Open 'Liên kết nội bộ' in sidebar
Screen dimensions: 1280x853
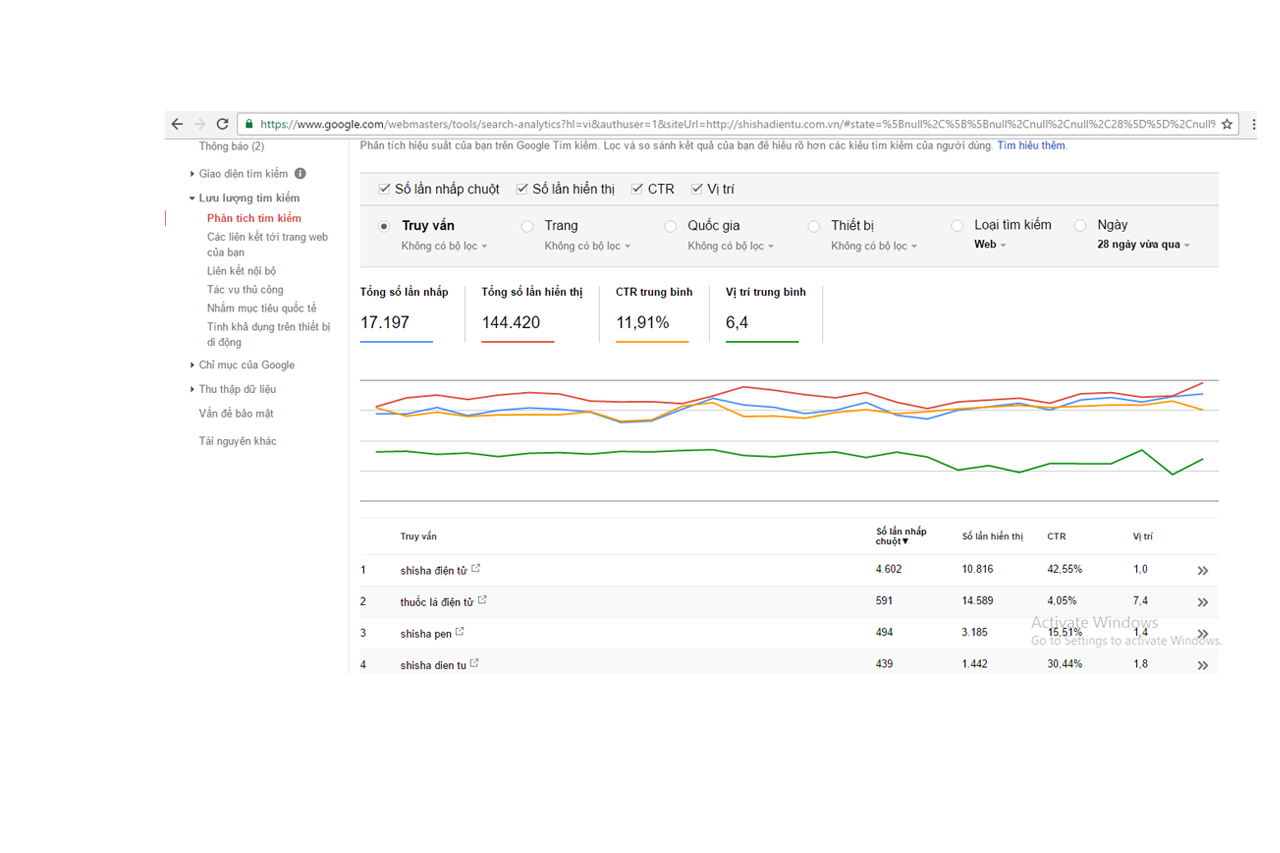[241, 271]
